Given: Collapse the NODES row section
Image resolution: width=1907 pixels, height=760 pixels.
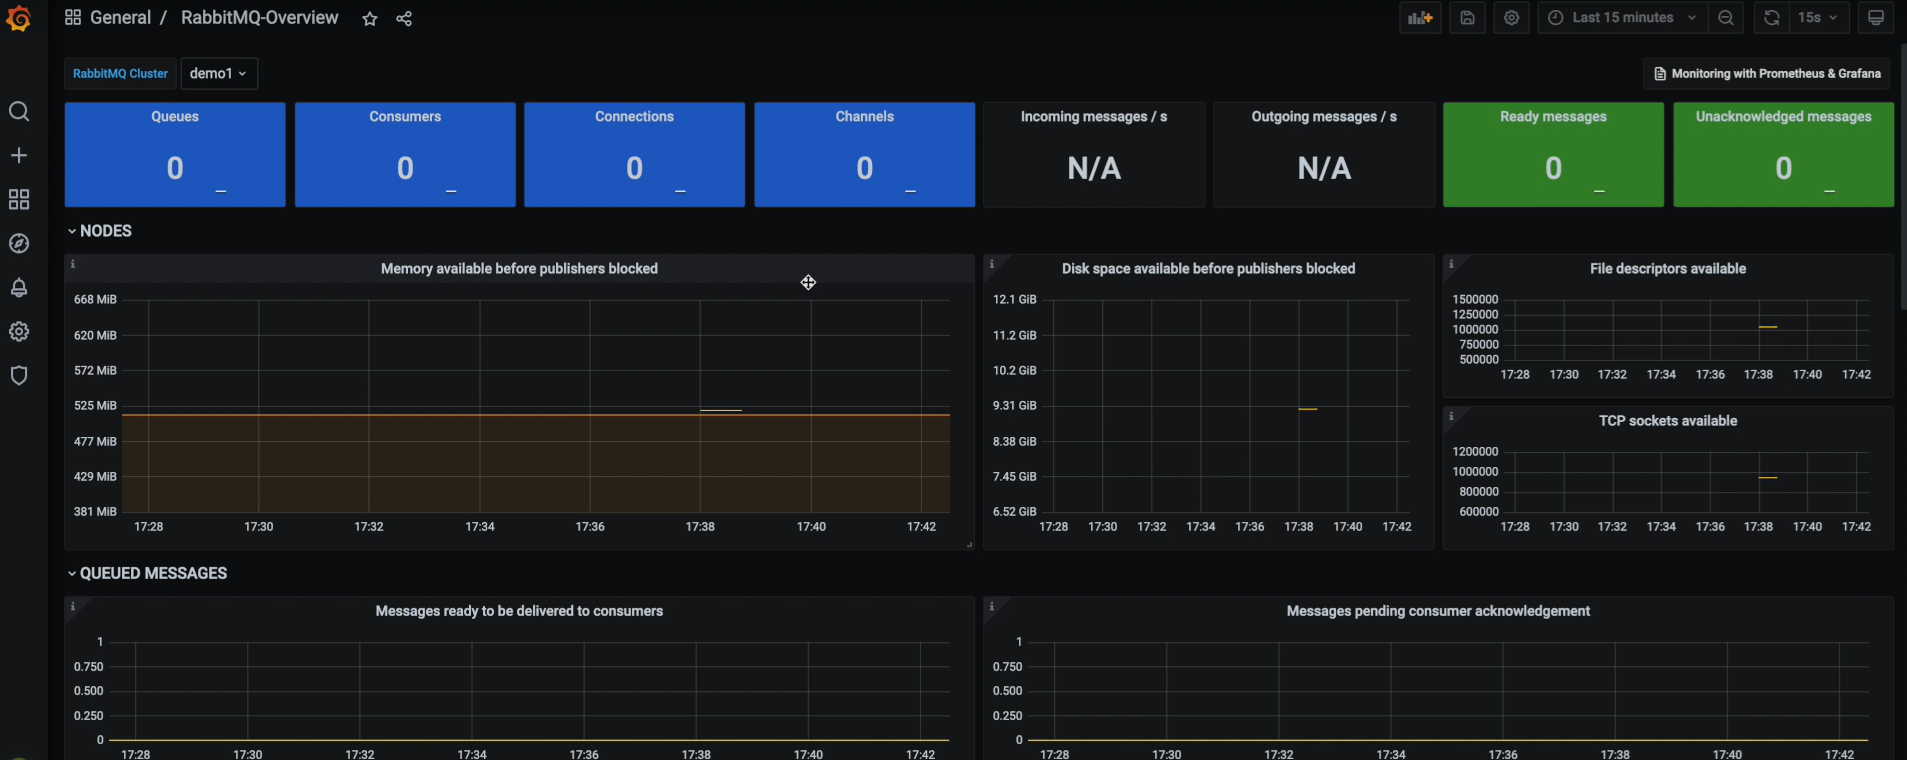Looking at the screenshot, I should pyautogui.click(x=104, y=231).
